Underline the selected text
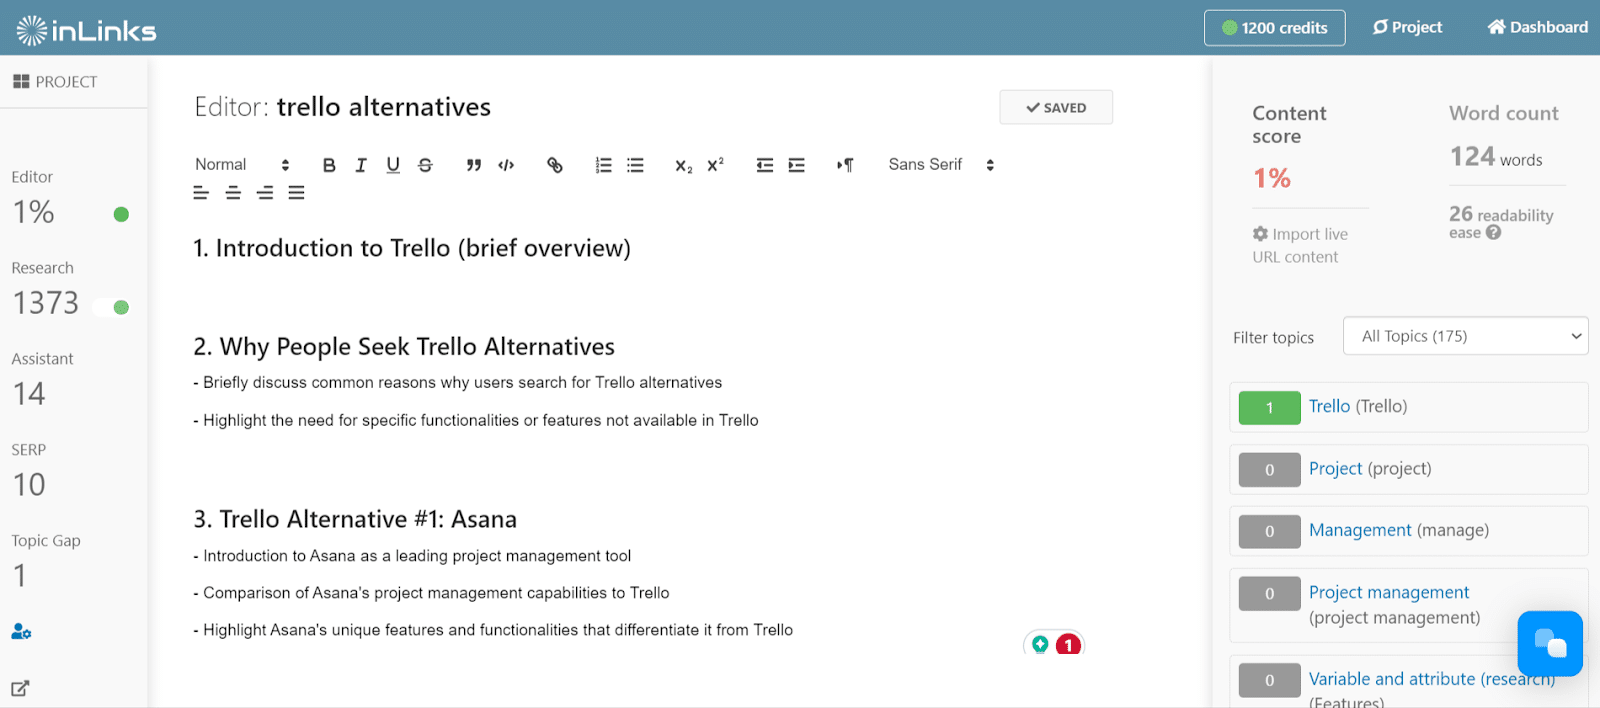The height and width of the screenshot is (708, 1600). 393,165
